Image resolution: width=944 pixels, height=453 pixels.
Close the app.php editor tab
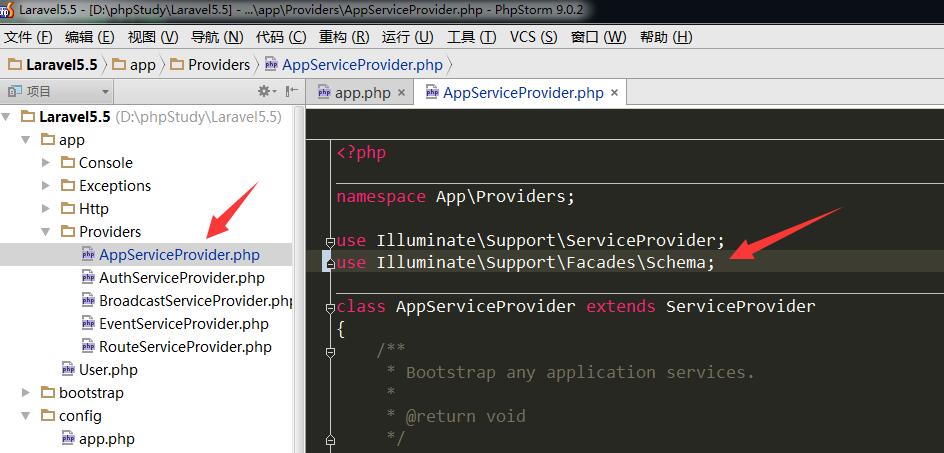point(401,93)
